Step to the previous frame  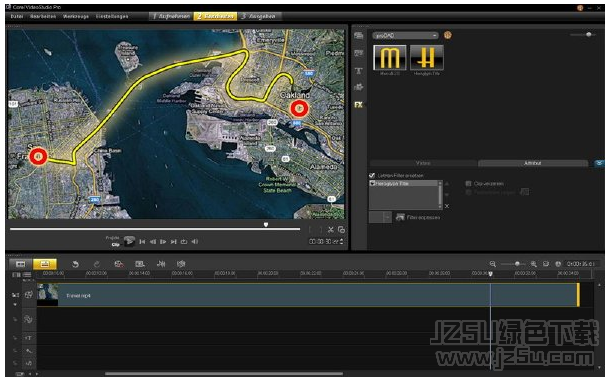[x=153, y=242]
